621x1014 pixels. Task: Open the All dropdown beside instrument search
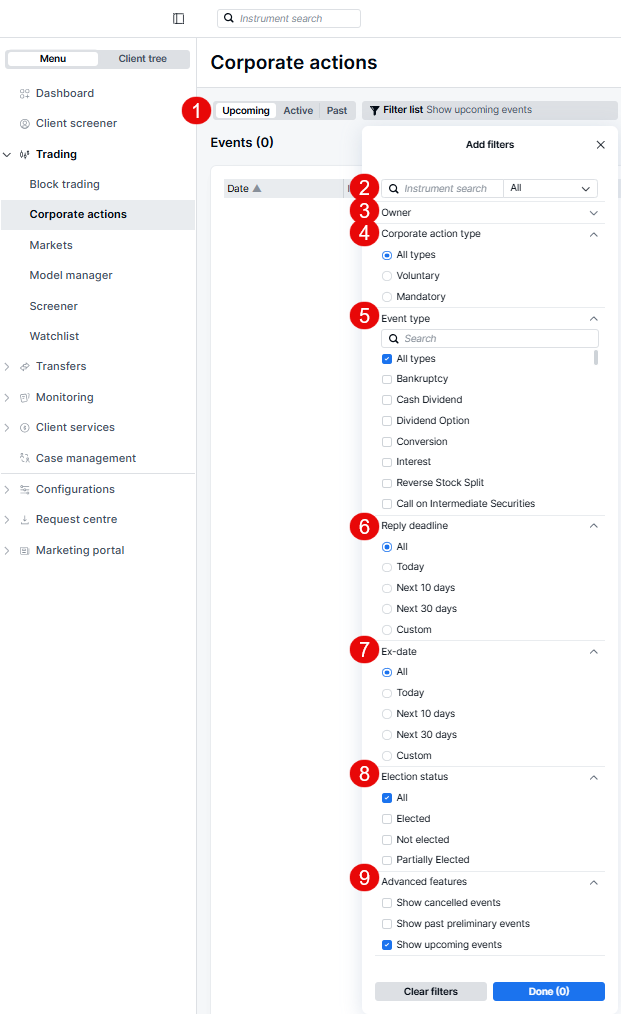[550, 188]
